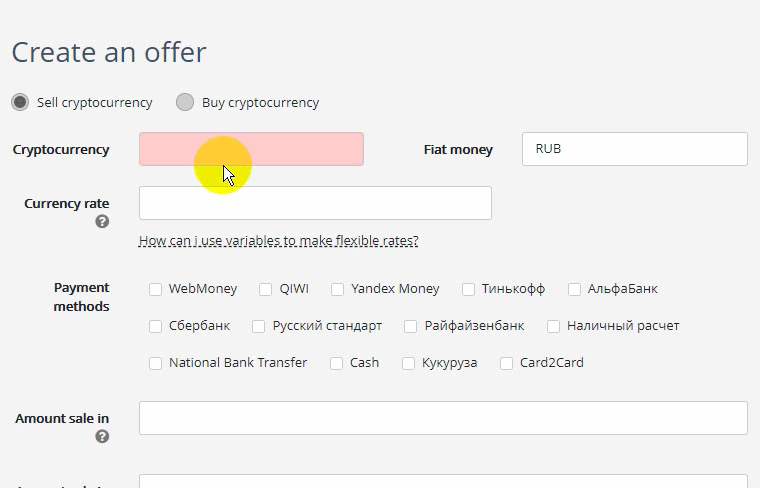760x488 pixels.
Task: Check the National Bank Transfer option
Action: [155, 363]
